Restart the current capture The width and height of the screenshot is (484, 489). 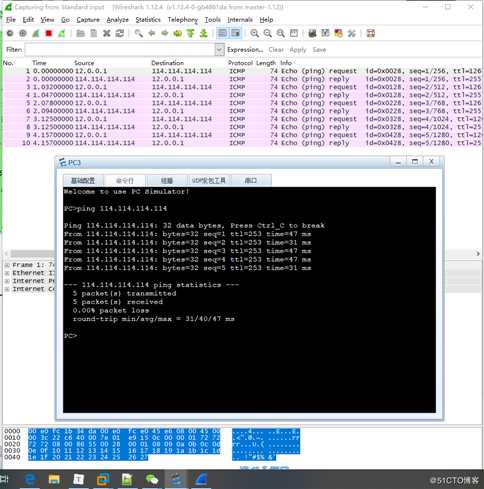[62, 33]
